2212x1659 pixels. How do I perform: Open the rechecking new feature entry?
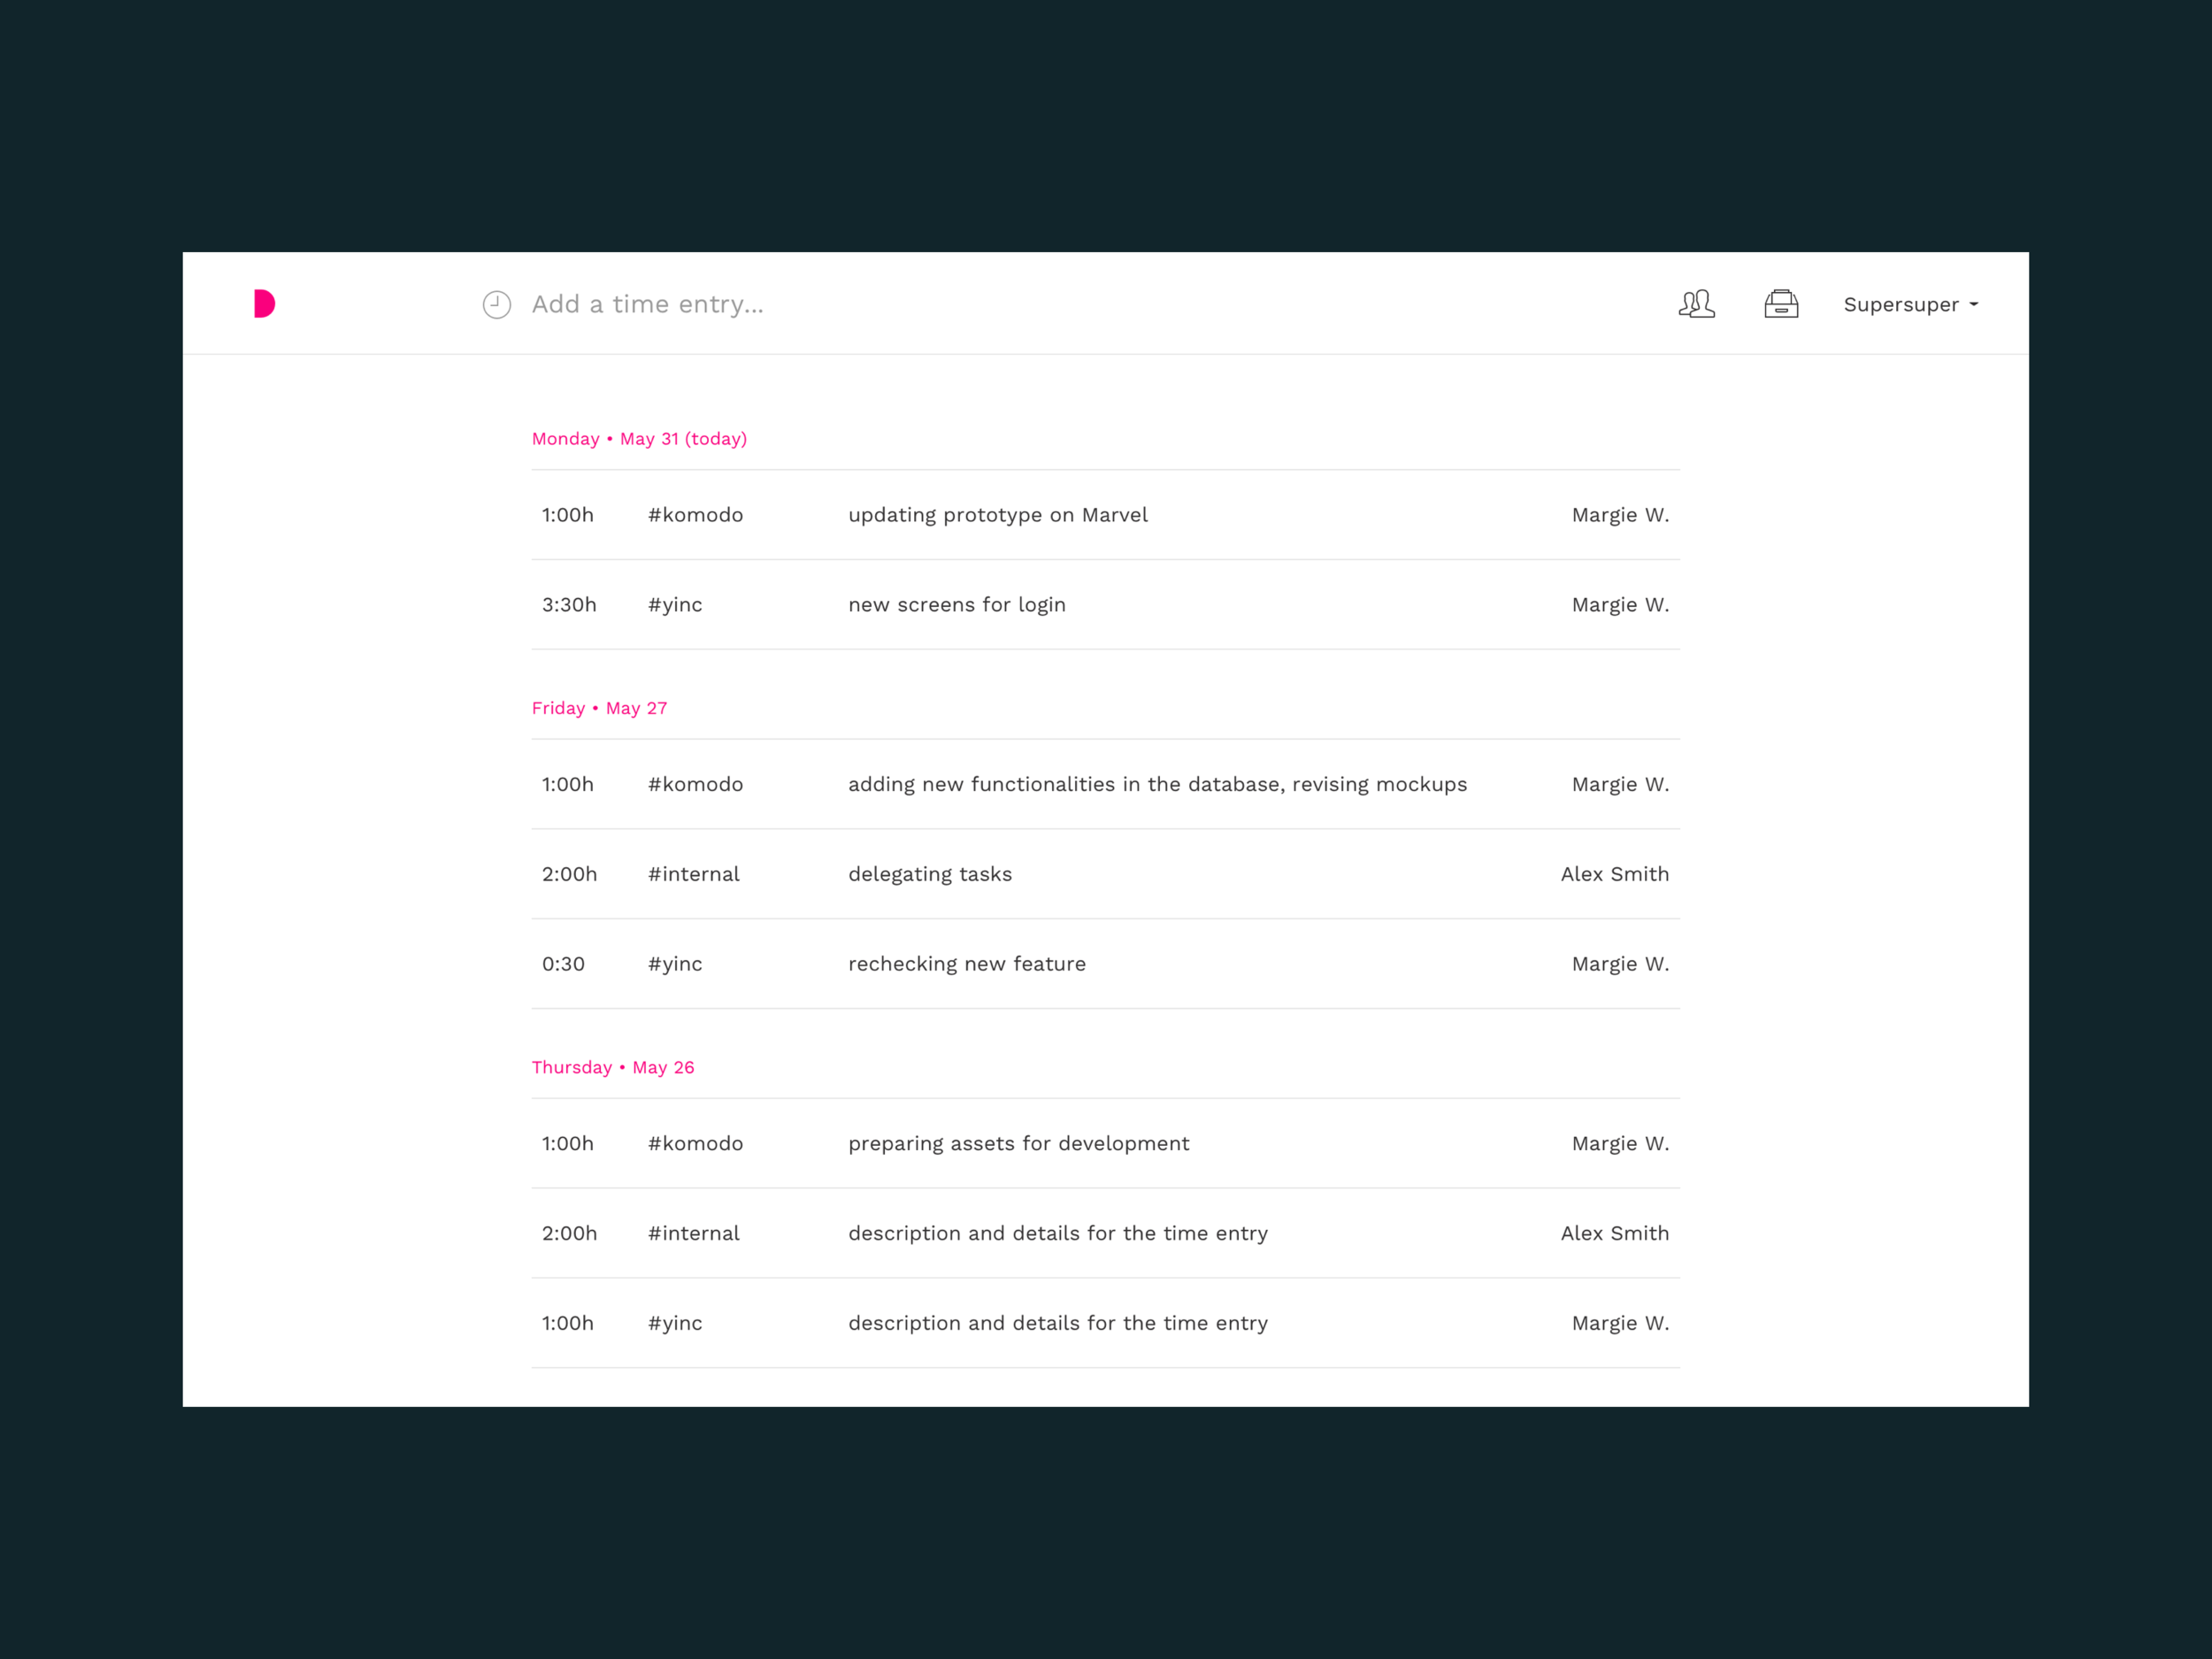click(966, 964)
